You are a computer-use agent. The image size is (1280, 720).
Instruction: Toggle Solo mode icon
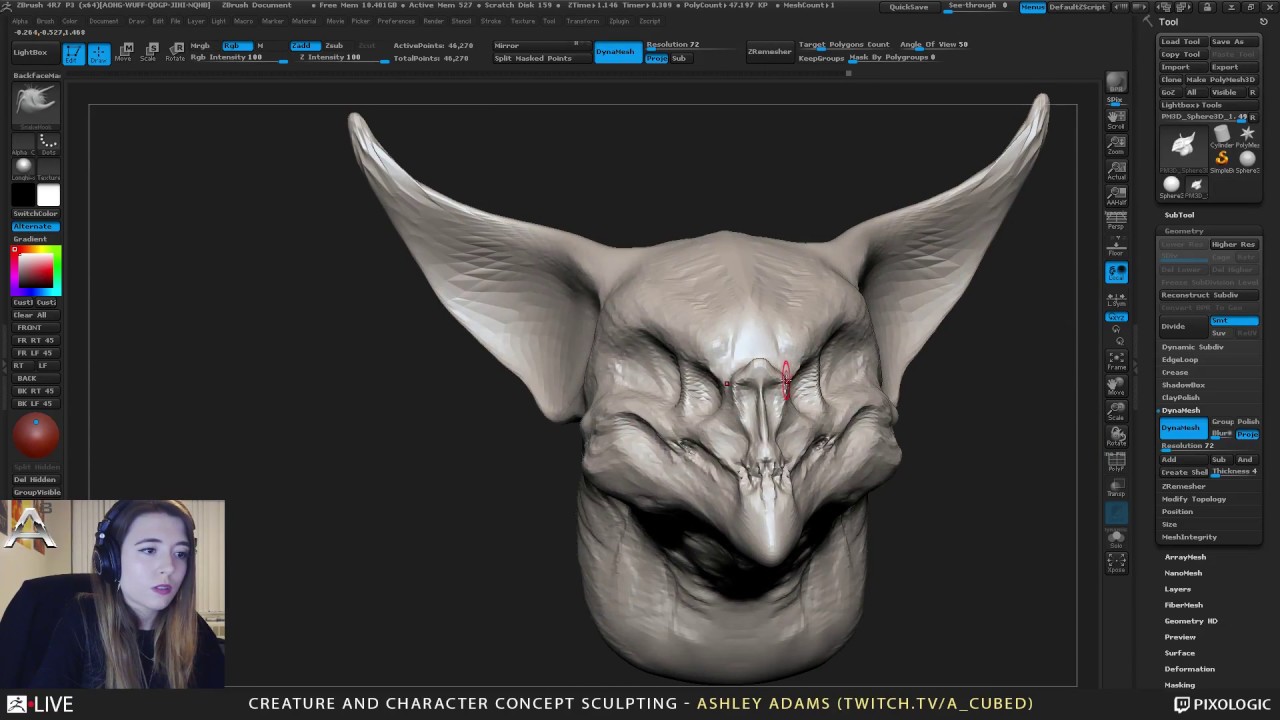click(1116, 540)
